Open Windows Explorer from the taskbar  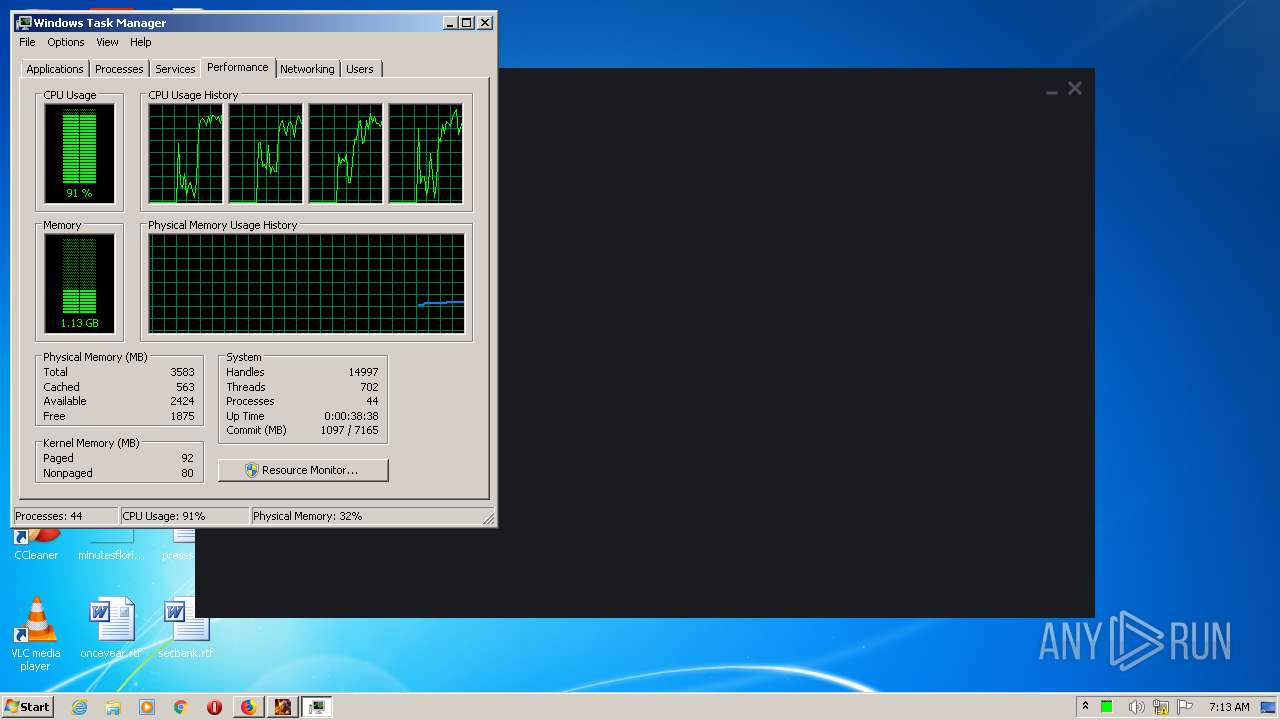pos(113,707)
